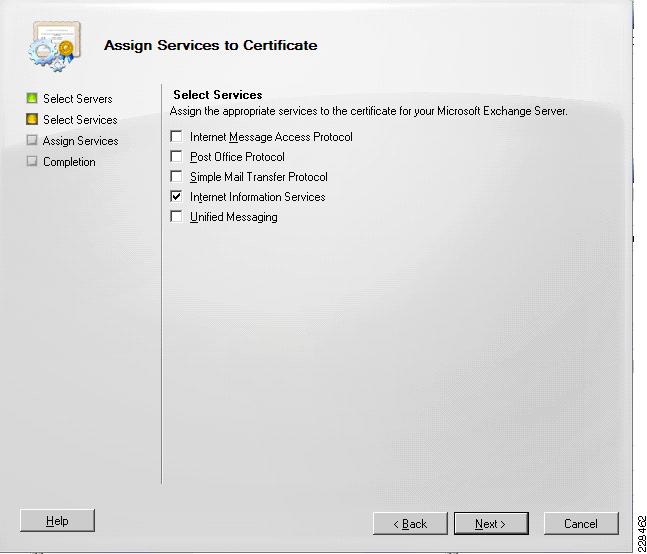This screenshot has width=647, height=554.
Task: Open the Assign Services step label
Action: coord(80,141)
